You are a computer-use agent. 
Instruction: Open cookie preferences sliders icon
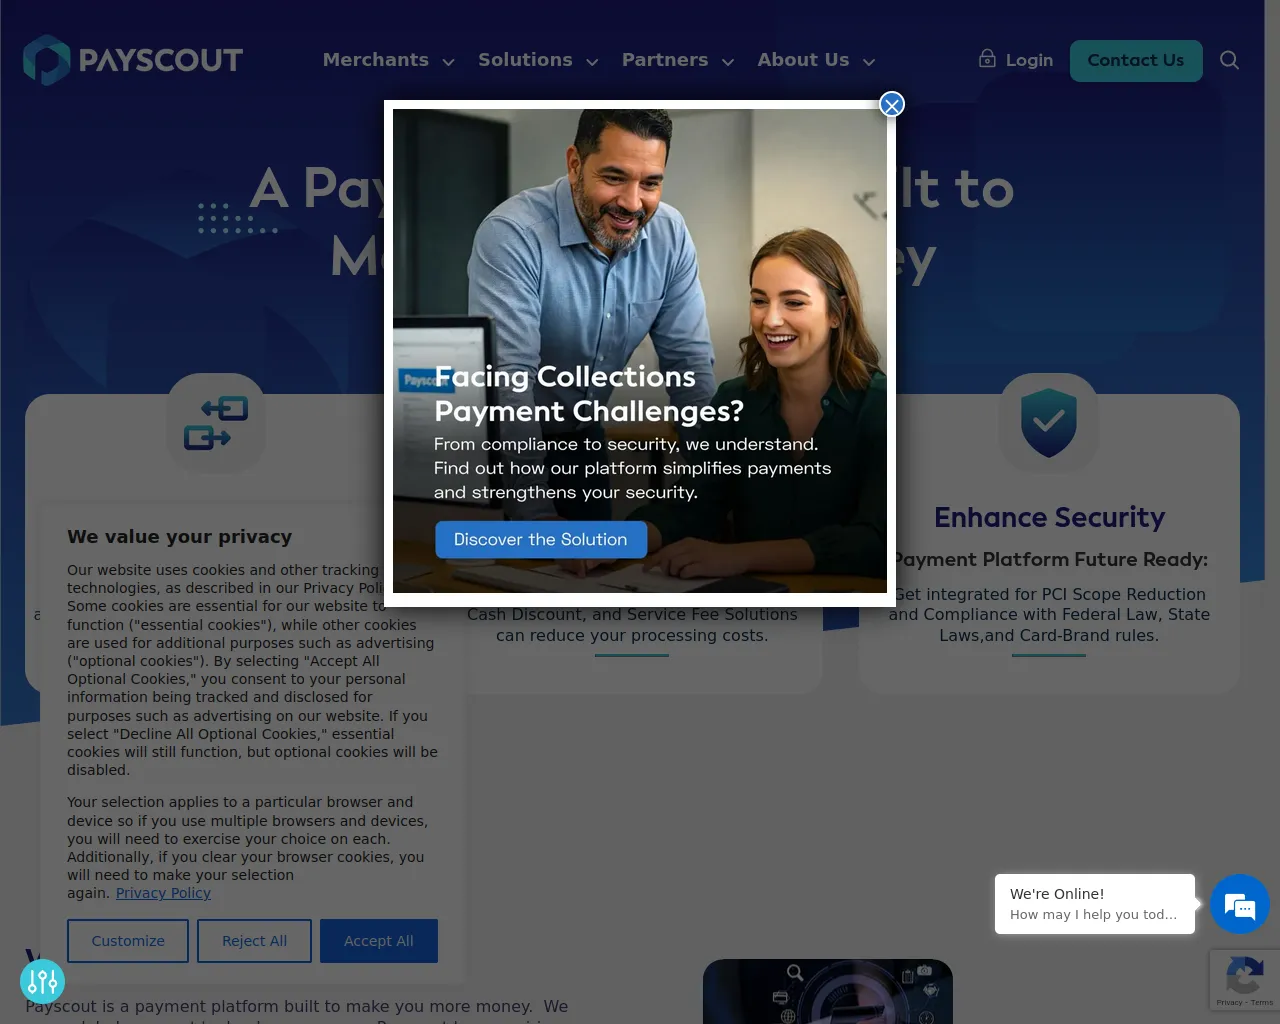[x=42, y=981]
